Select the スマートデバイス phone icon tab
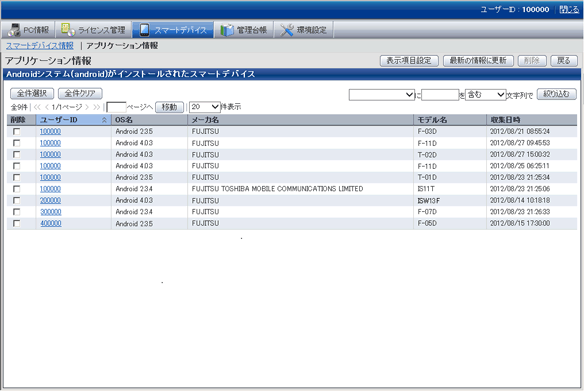The image size is (584, 391). (144, 30)
